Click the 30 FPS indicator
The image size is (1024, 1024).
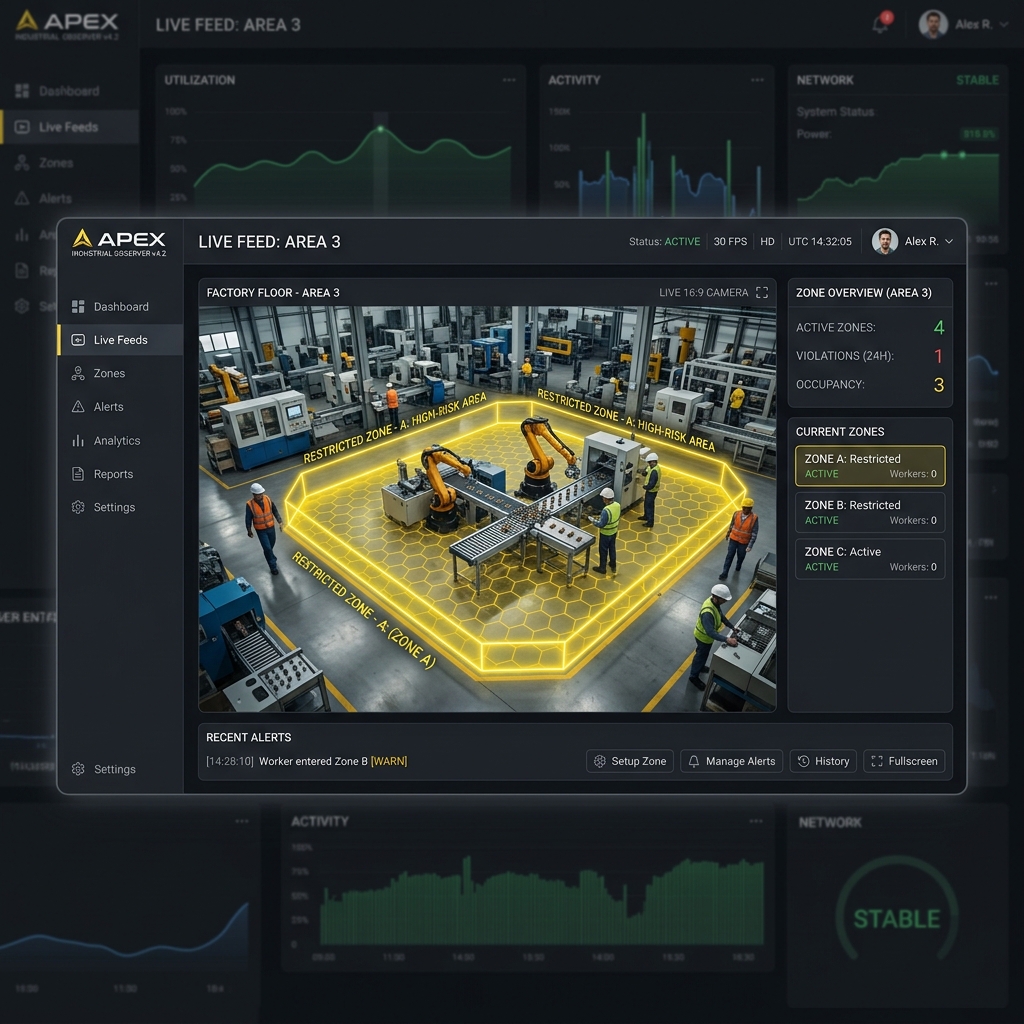[730, 241]
